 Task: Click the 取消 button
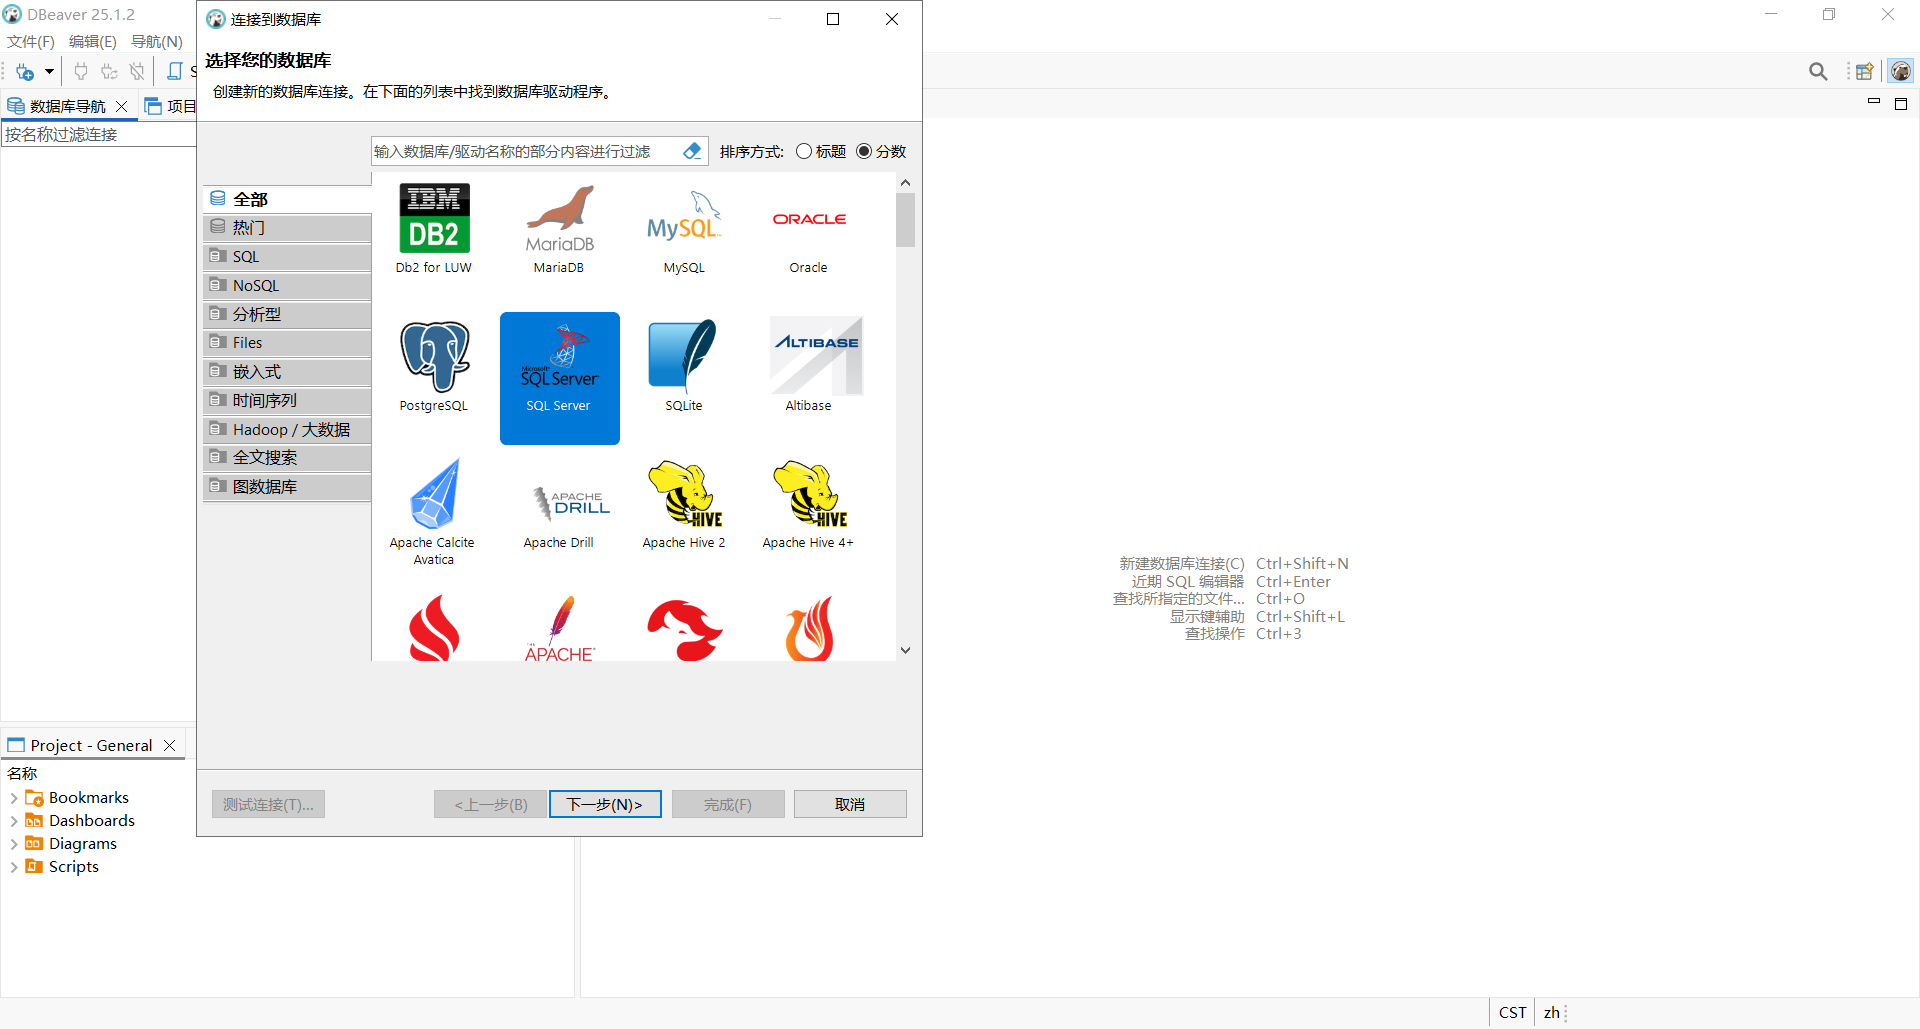pyautogui.click(x=850, y=804)
